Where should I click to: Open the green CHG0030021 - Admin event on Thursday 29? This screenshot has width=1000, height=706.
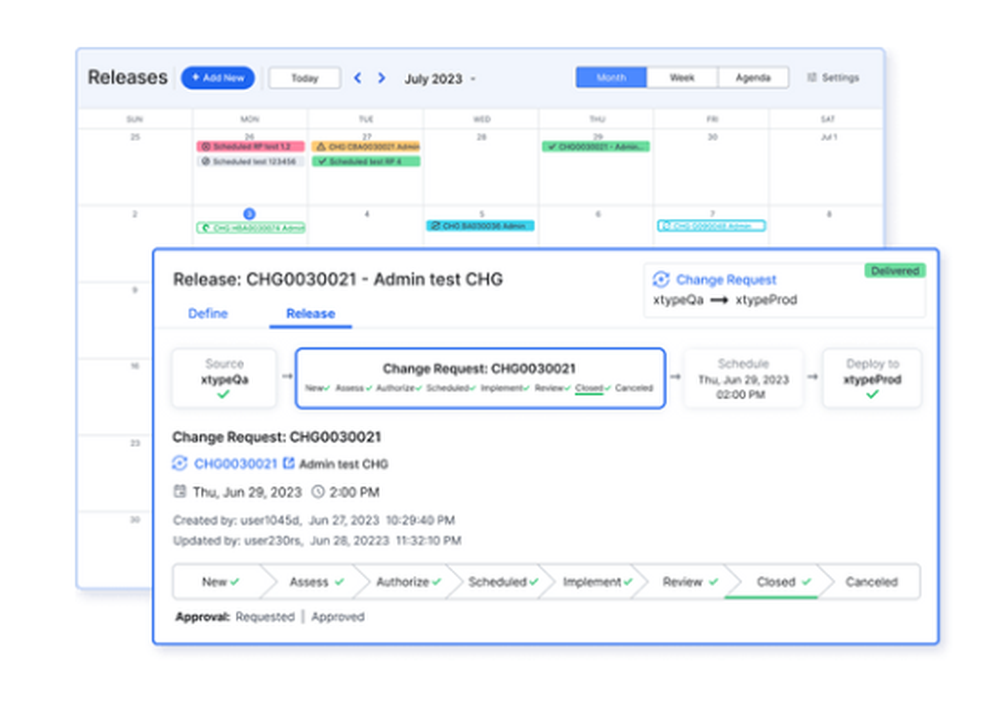596,147
